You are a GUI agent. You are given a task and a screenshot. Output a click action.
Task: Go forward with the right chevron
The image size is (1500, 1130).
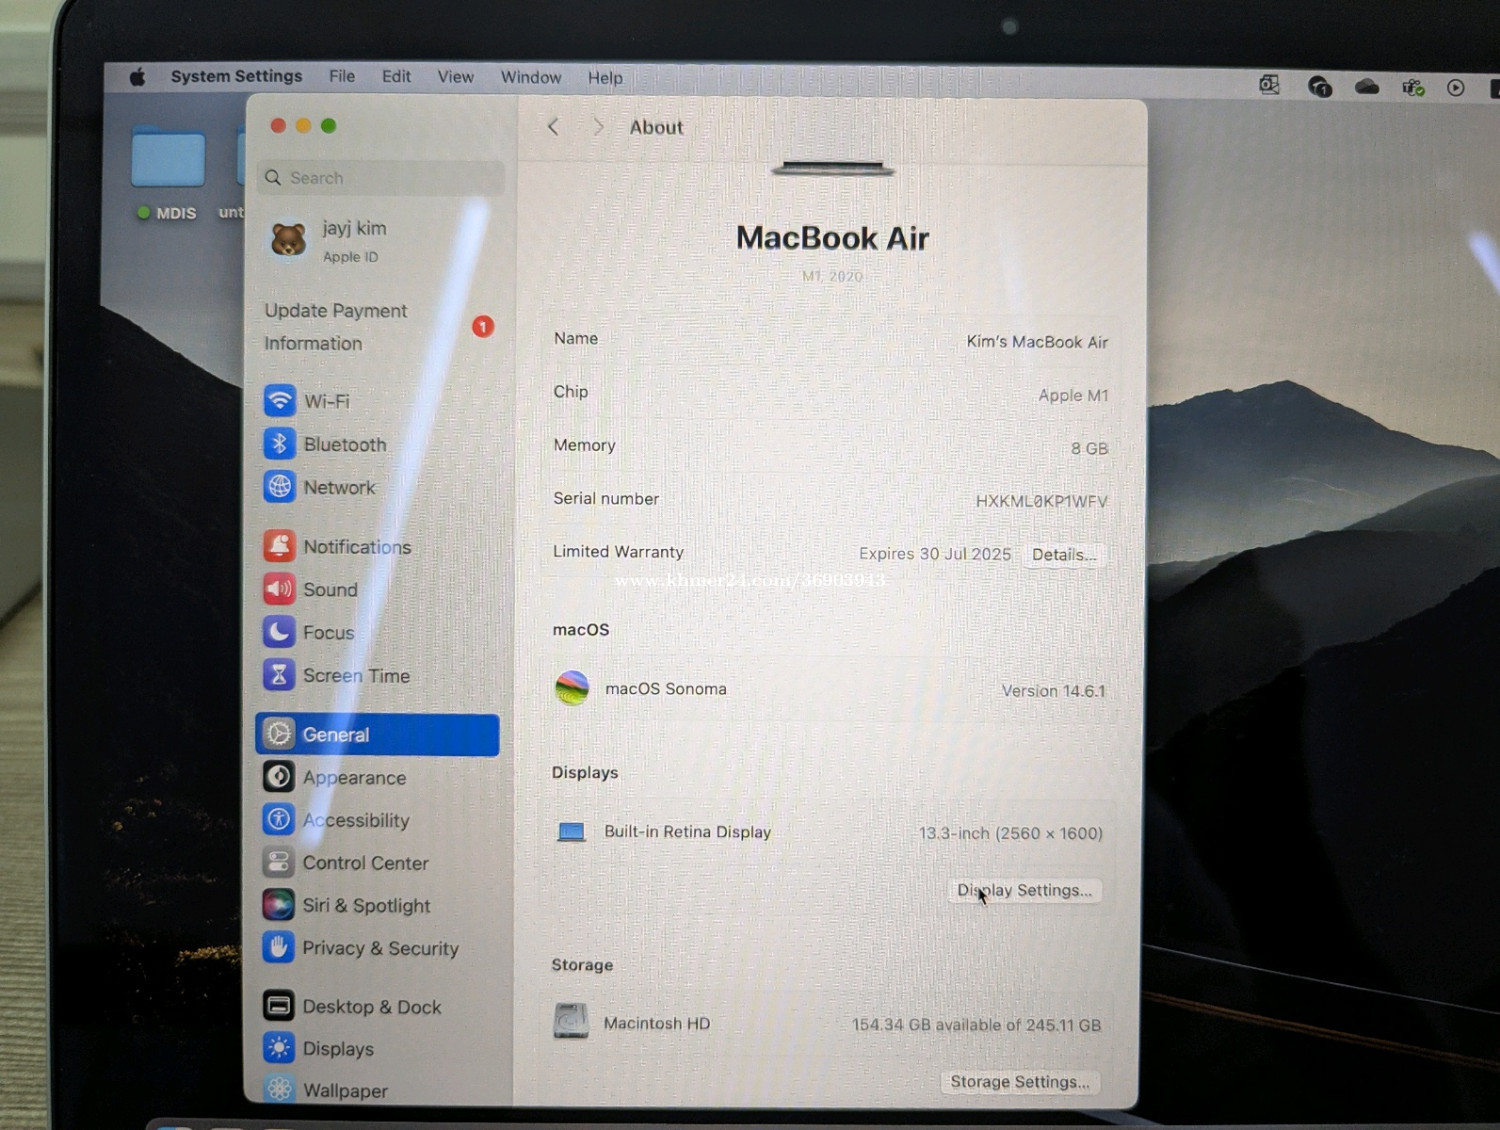pyautogui.click(x=598, y=126)
